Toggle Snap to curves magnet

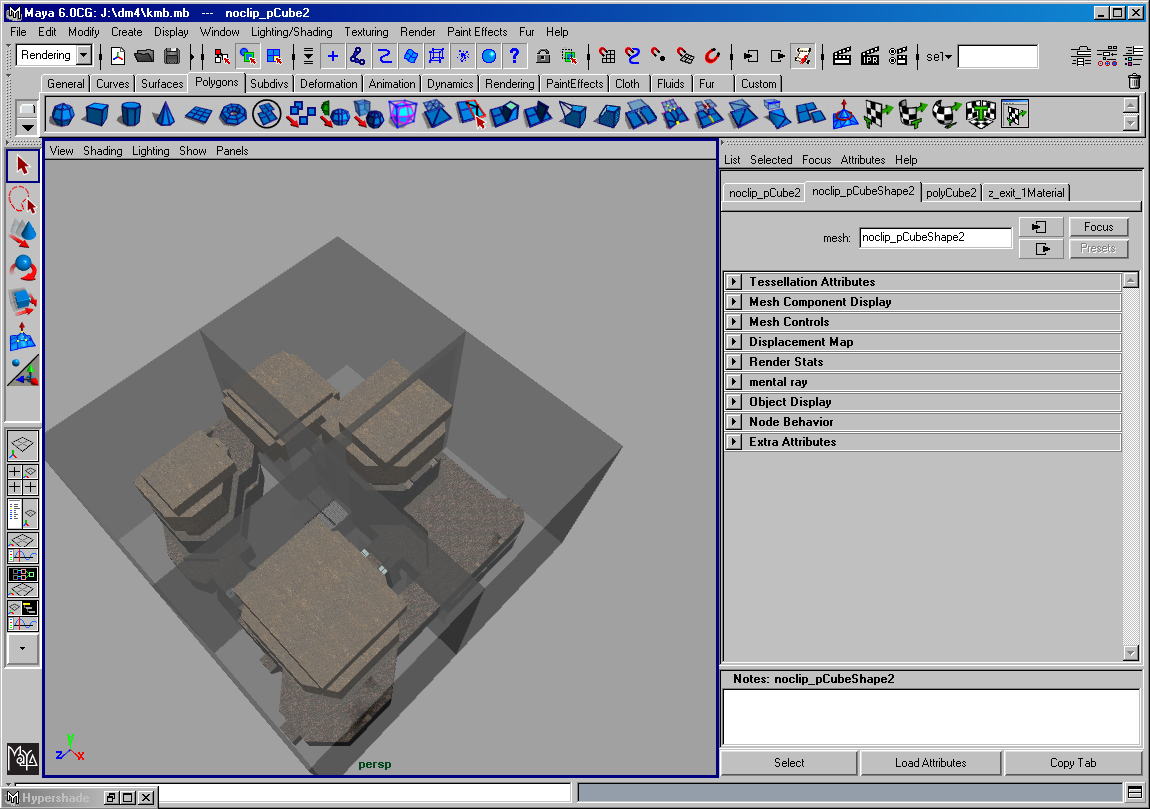[633, 56]
